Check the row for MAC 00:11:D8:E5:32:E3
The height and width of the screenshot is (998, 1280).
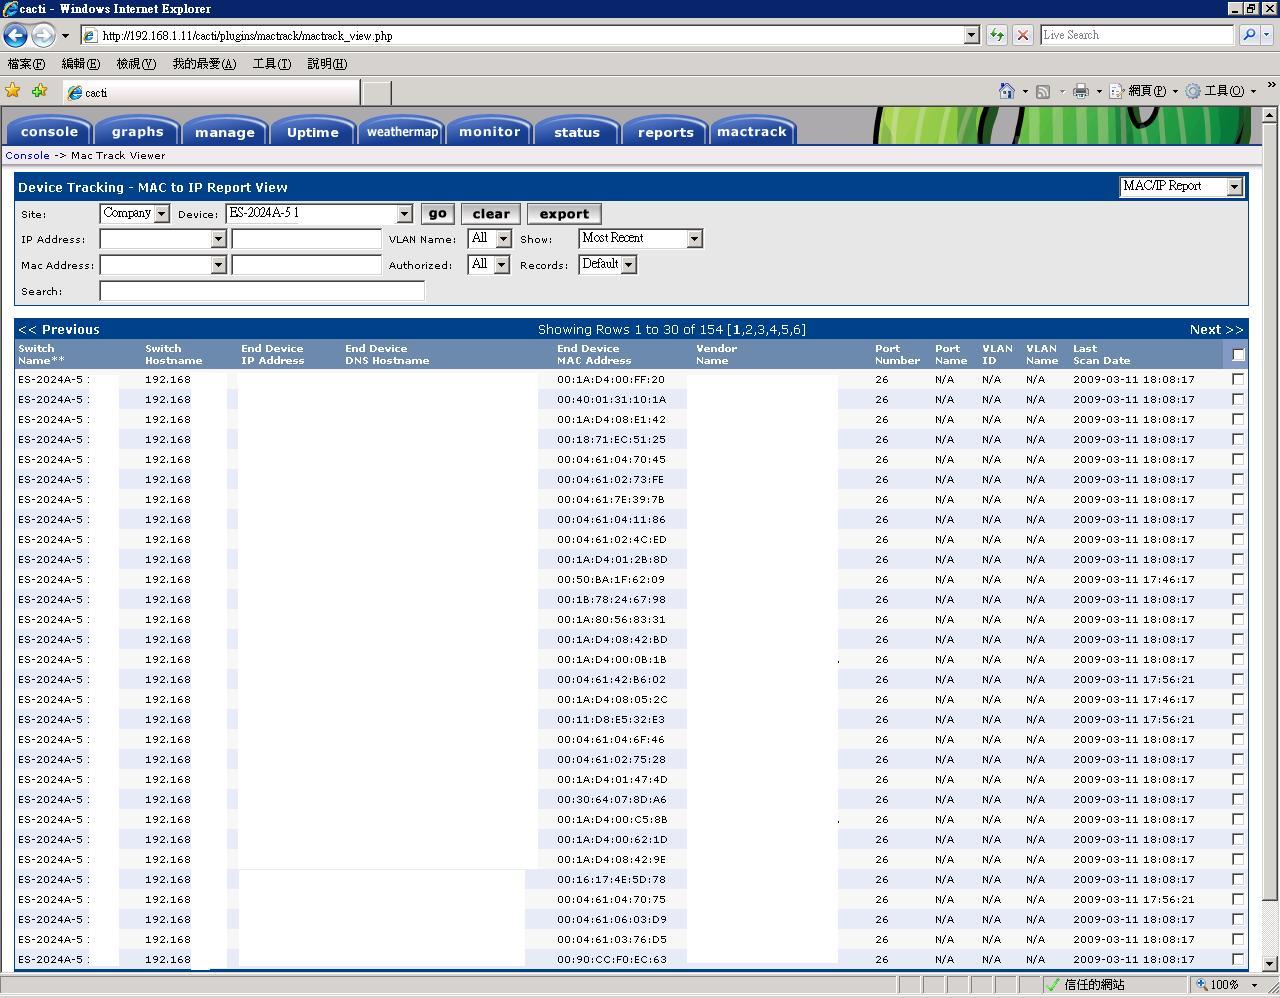1238,719
